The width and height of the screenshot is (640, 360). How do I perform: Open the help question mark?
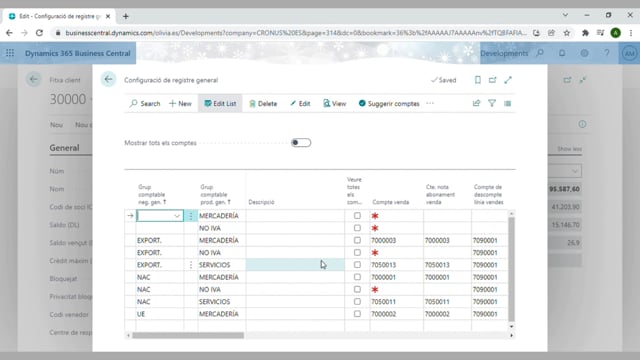607,53
